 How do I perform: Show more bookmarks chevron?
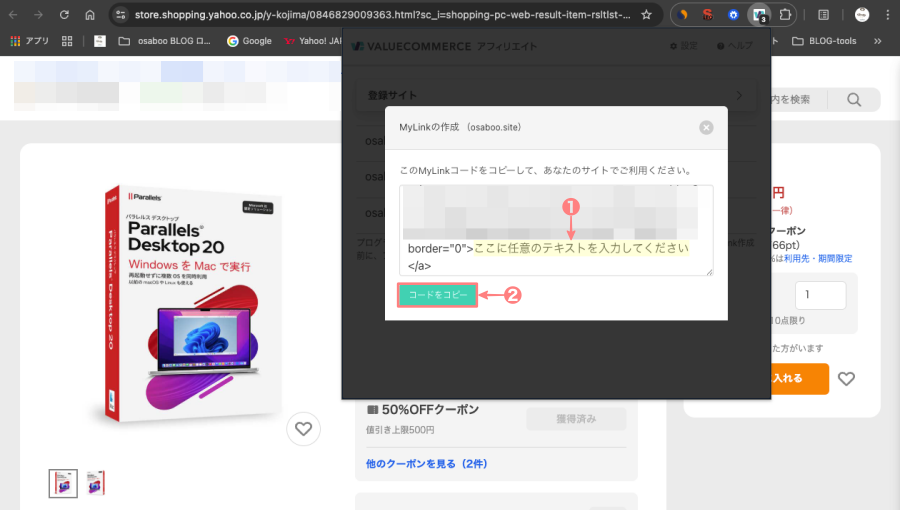(877, 41)
